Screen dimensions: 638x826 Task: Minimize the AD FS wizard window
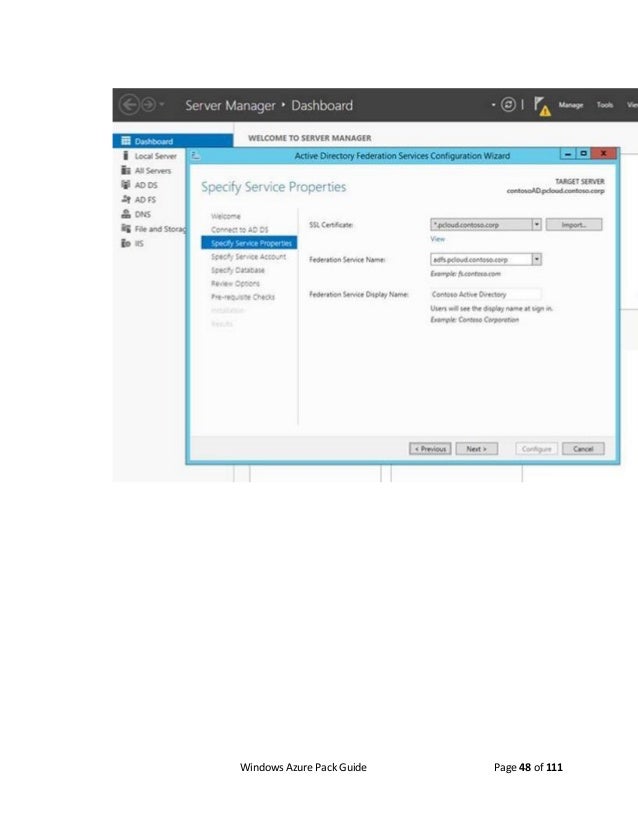[567, 153]
